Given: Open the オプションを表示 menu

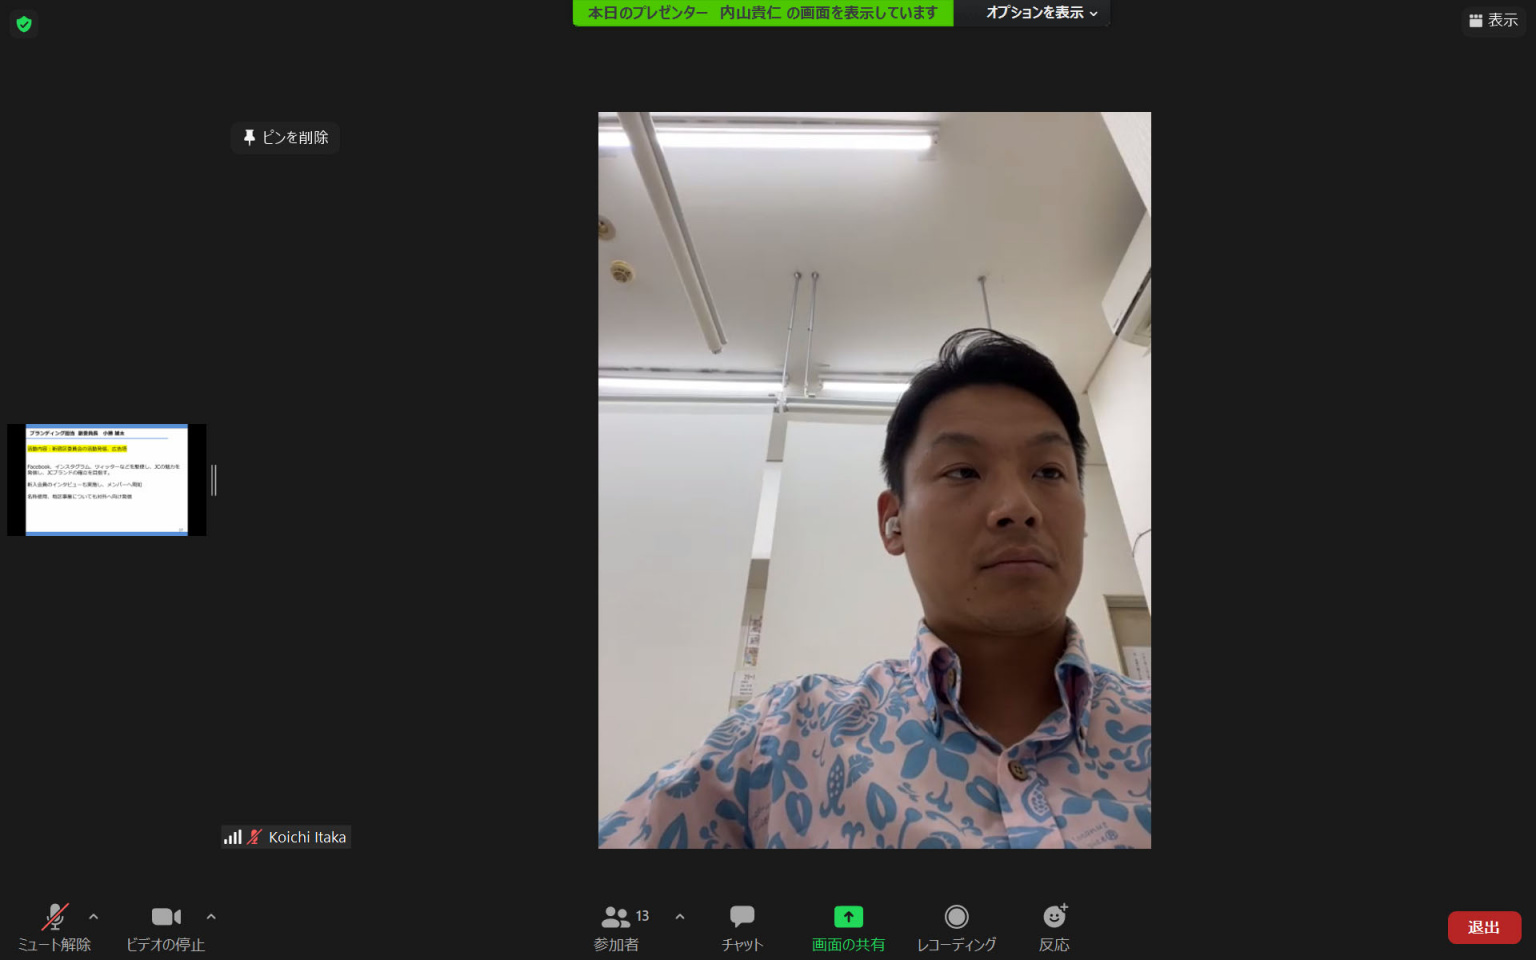Looking at the screenshot, I should [1040, 13].
